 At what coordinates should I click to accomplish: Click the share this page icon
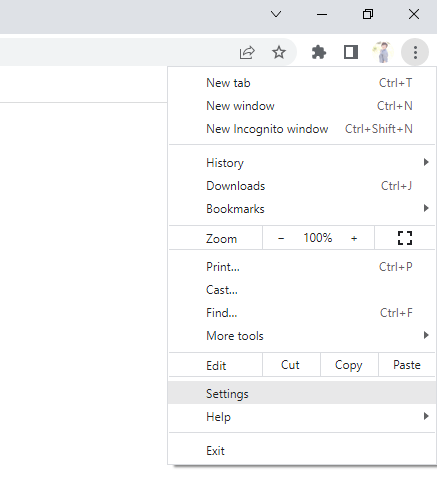[x=247, y=53]
